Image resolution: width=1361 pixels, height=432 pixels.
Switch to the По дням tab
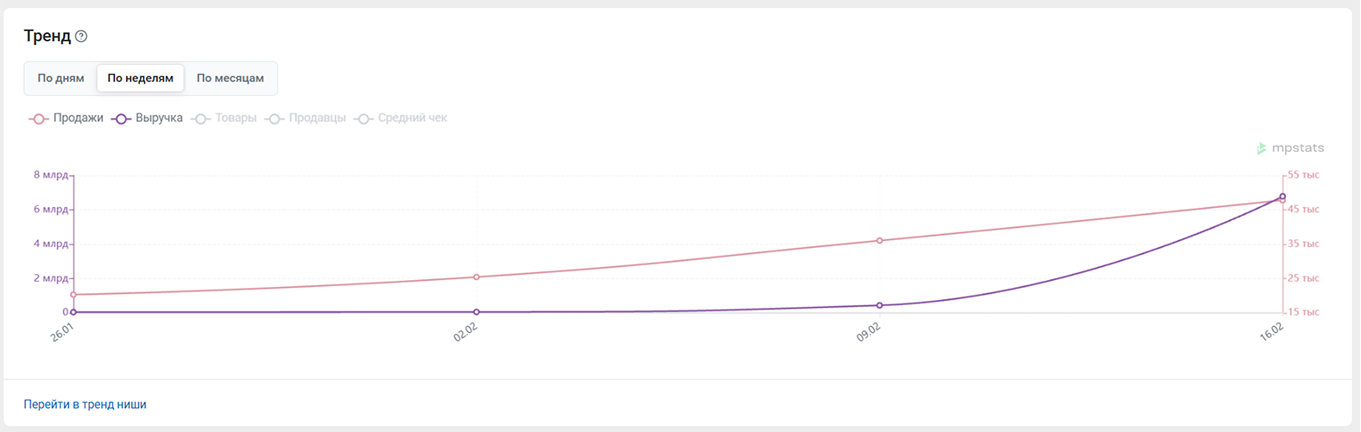click(x=61, y=78)
